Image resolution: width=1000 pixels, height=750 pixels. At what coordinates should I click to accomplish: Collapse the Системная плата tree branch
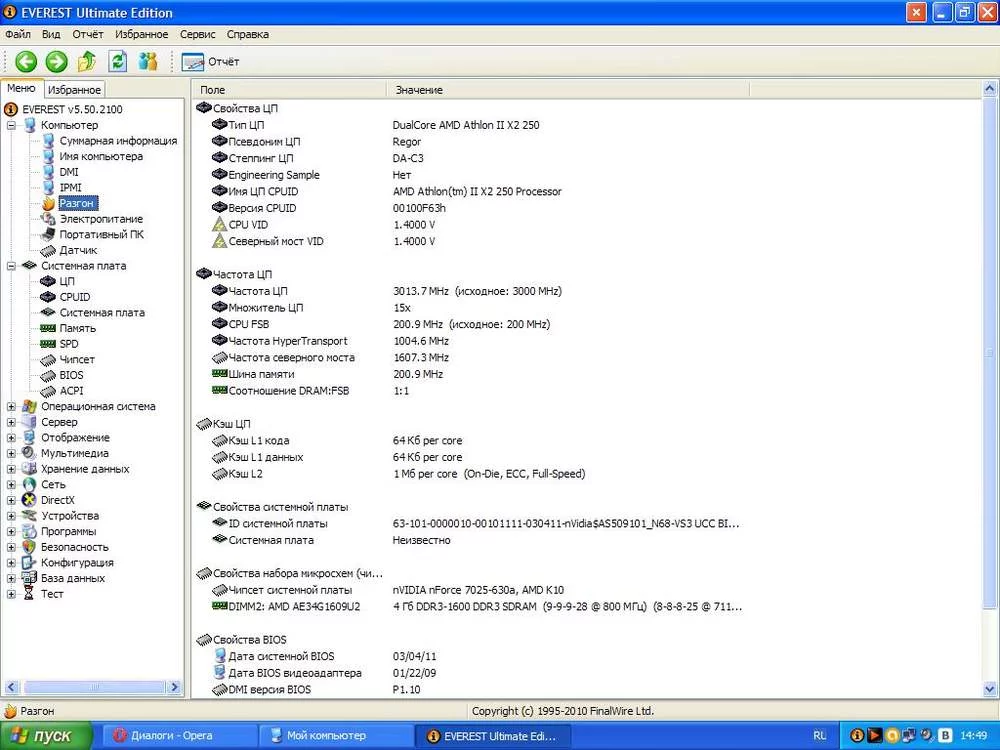(11, 267)
